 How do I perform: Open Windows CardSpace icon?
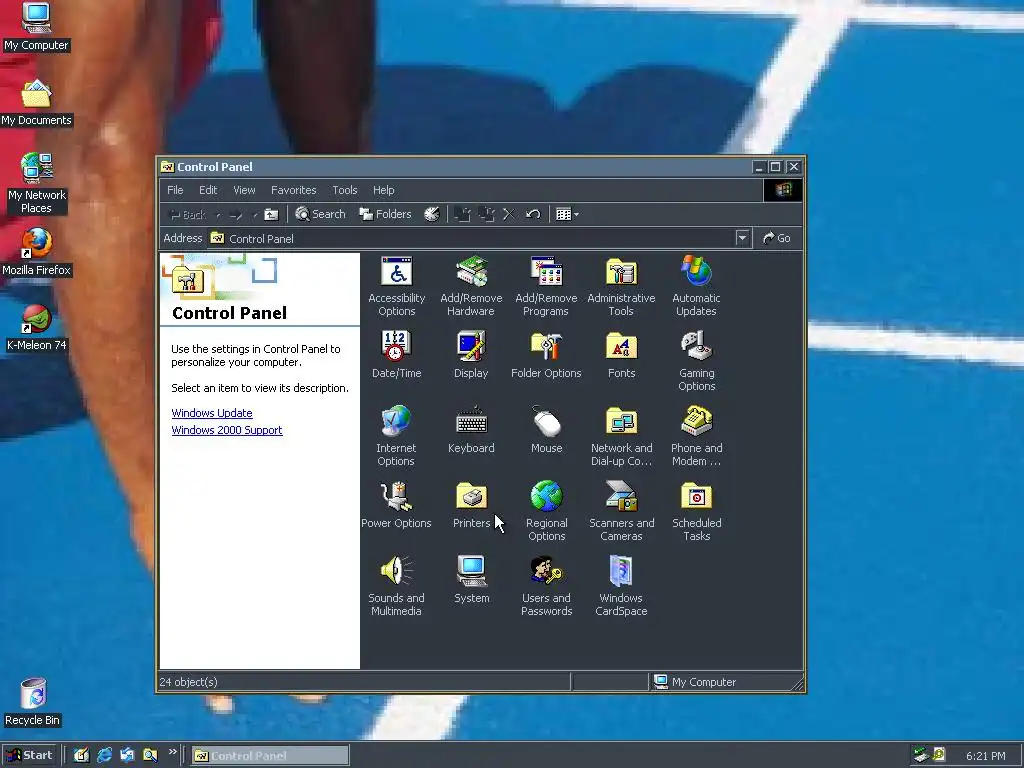coord(621,586)
